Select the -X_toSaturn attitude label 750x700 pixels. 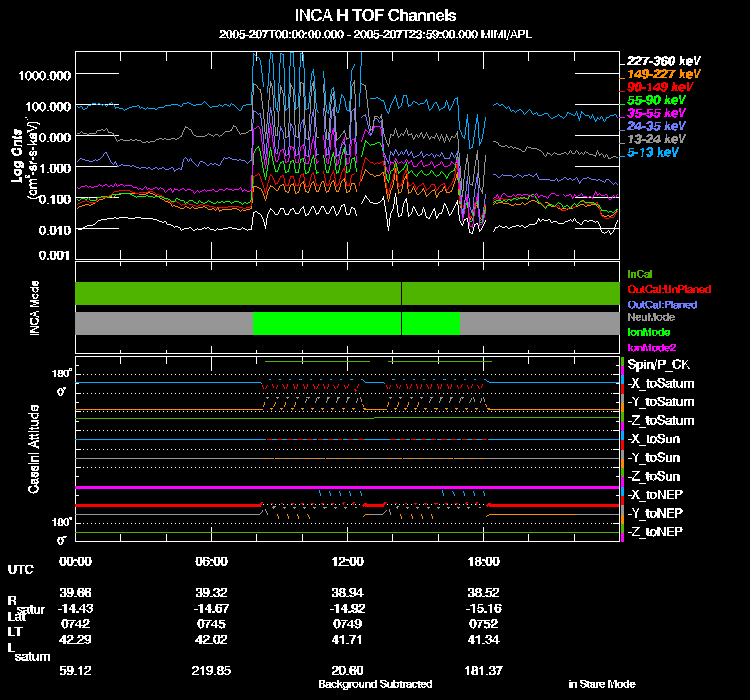coord(661,384)
